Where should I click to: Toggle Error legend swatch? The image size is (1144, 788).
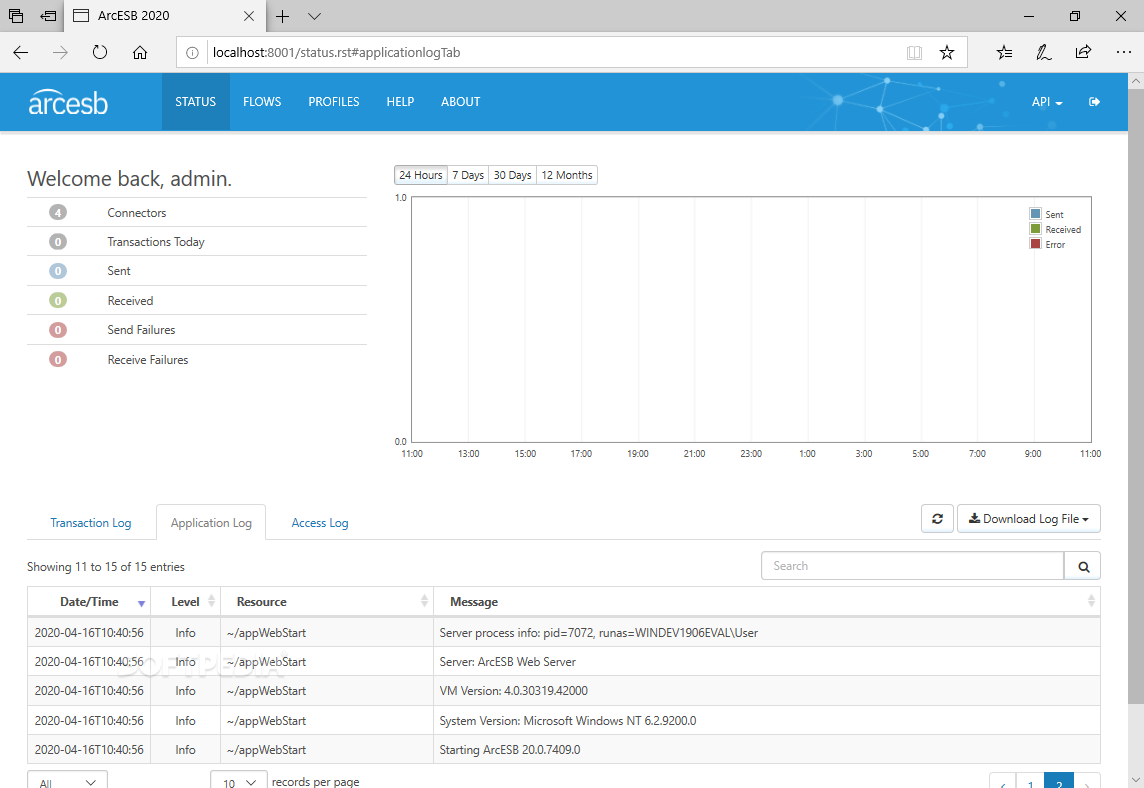pyautogui.click(x=1035, y=244)
